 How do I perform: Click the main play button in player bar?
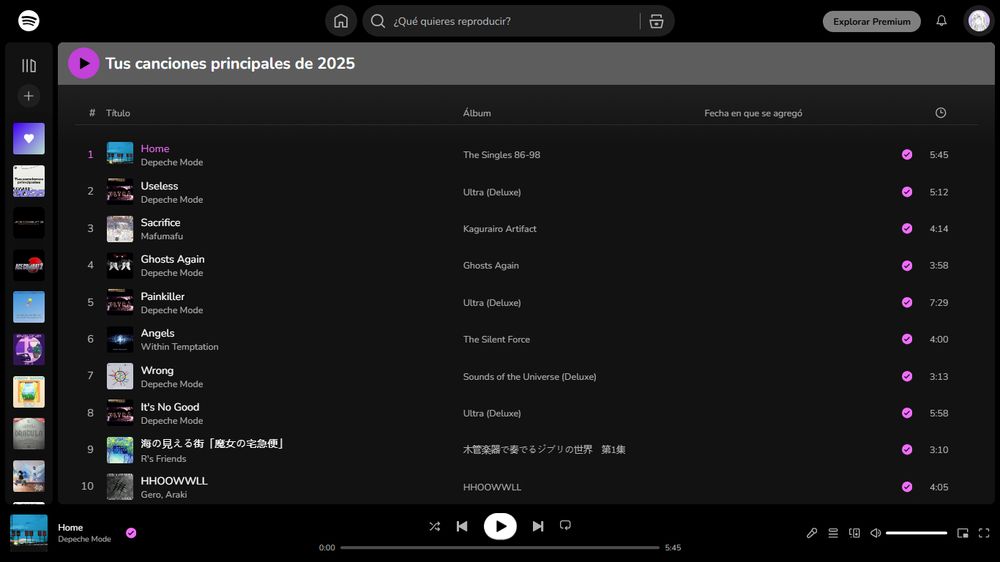(x=500, y=526)
